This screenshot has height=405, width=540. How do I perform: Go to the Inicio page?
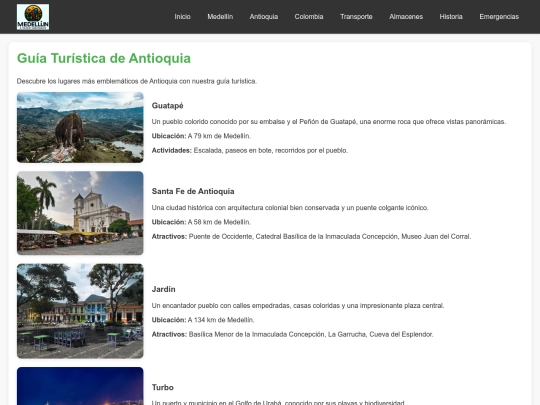[x=182, y=17]
